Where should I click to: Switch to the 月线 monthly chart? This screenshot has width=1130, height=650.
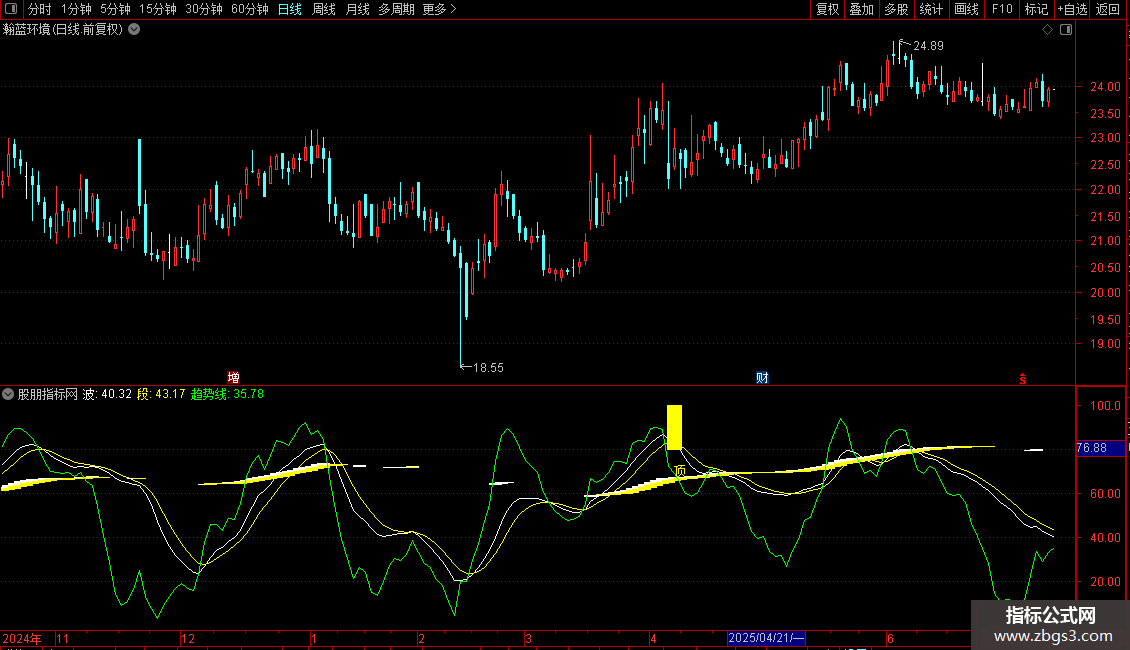pyautogui.click(x=357, y=9)
